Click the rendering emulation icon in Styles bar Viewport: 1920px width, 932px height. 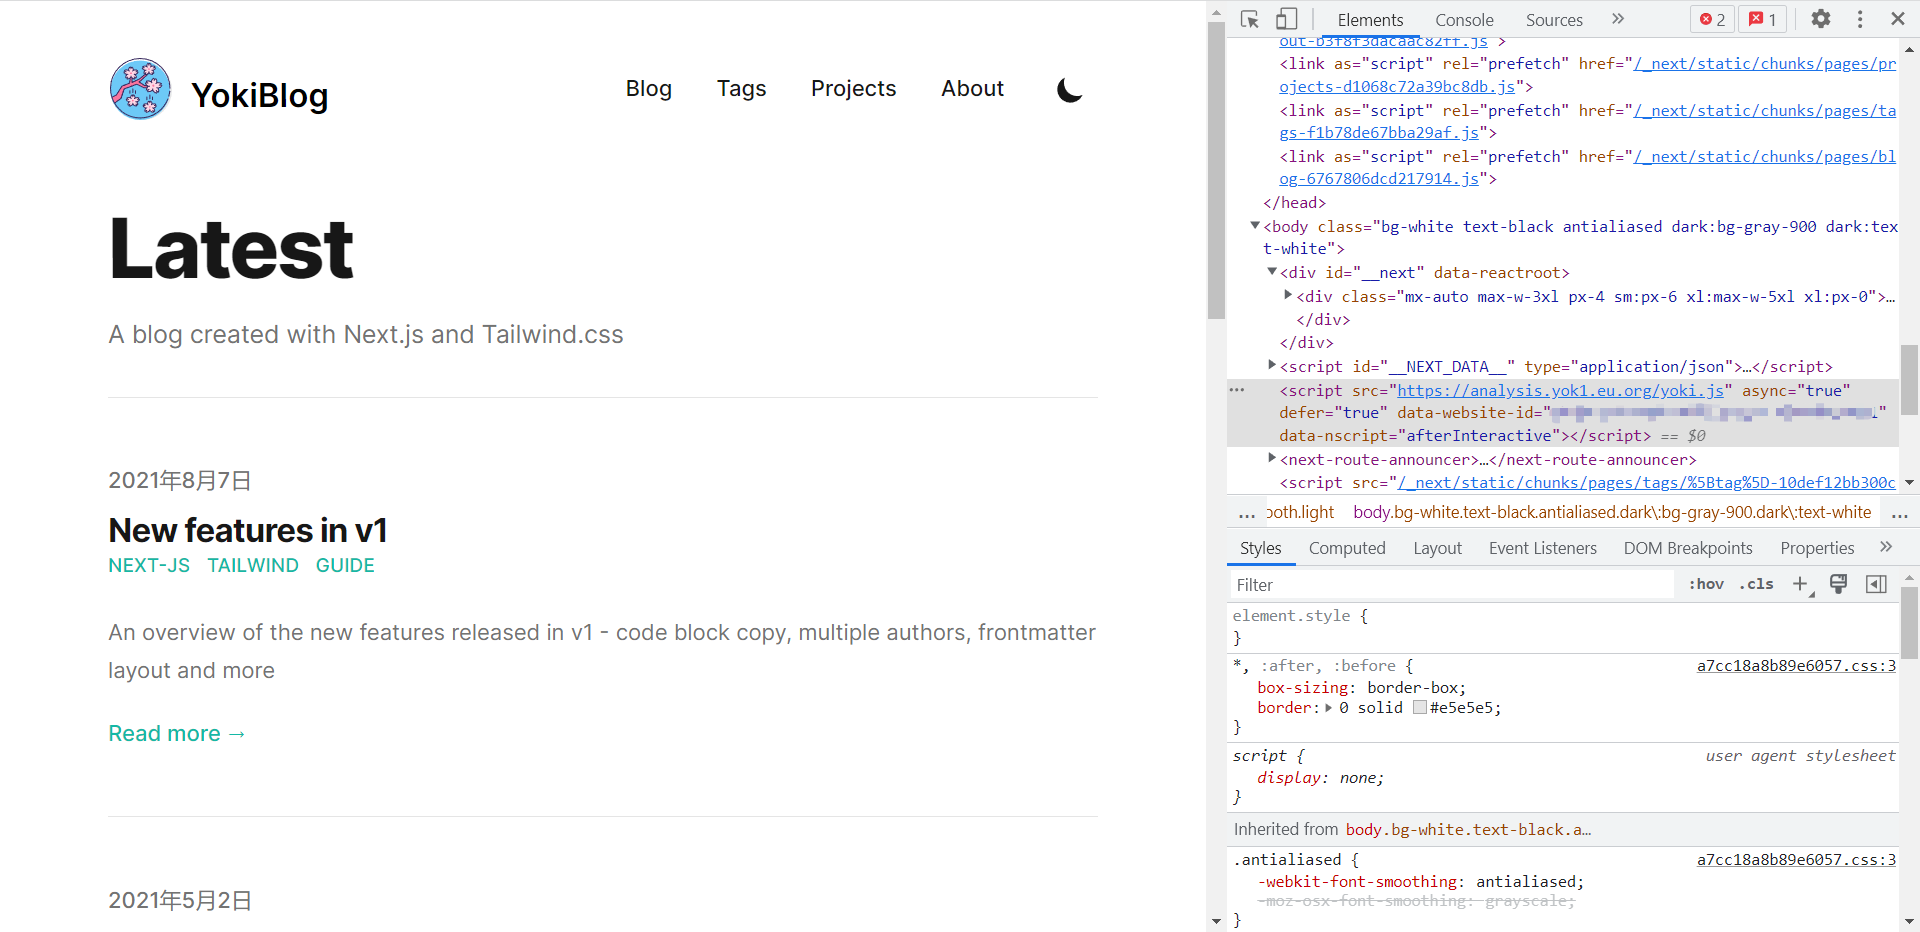tap(1839, 584)
